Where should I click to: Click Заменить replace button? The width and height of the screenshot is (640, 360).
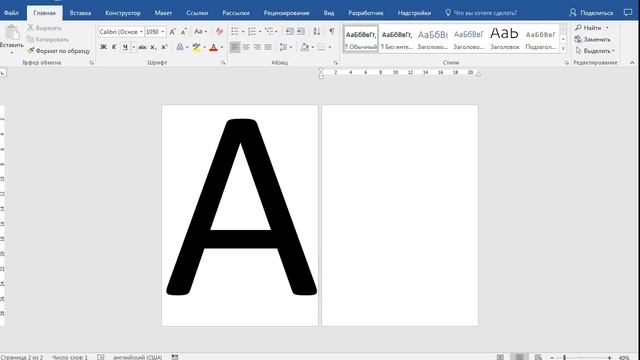tap(592, 39)
